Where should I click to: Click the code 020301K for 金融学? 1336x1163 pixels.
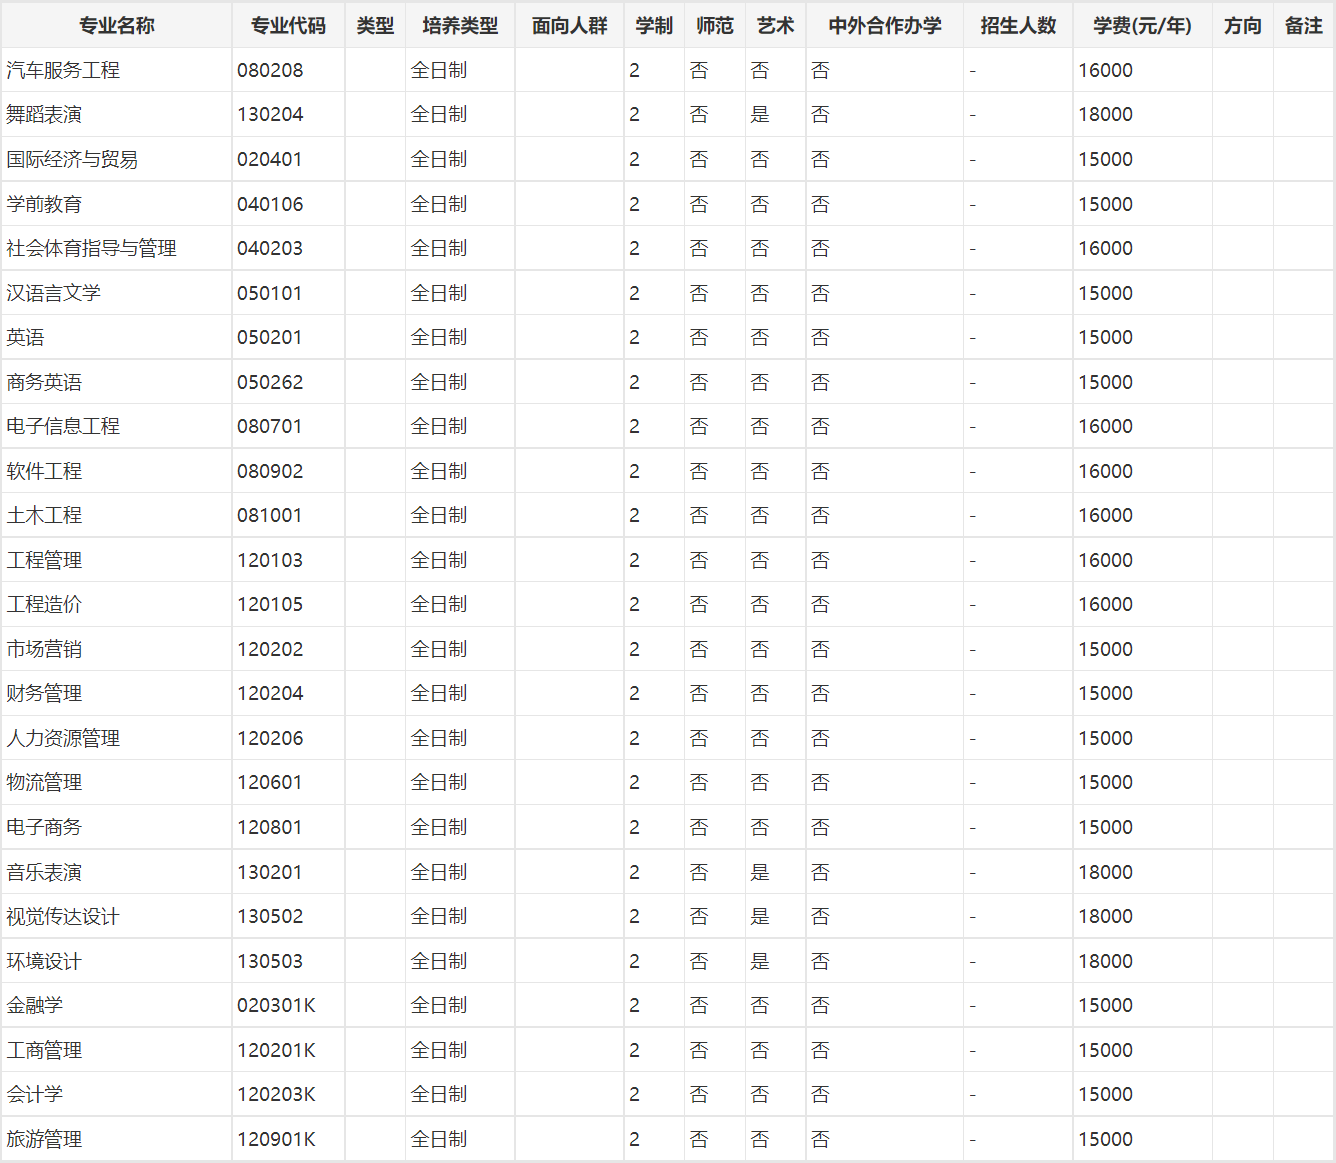tap(276, 1006)
